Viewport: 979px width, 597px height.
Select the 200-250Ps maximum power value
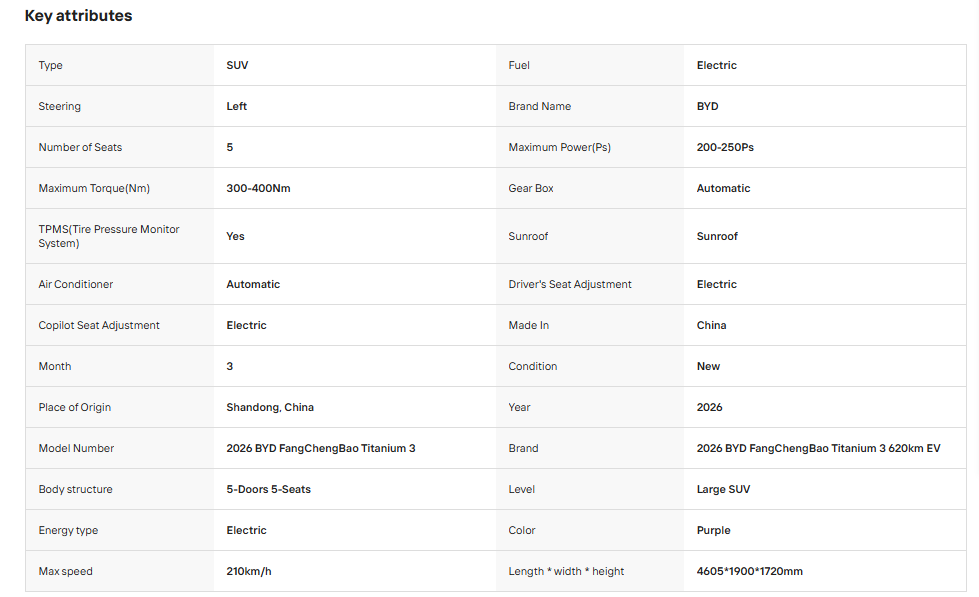725,147
